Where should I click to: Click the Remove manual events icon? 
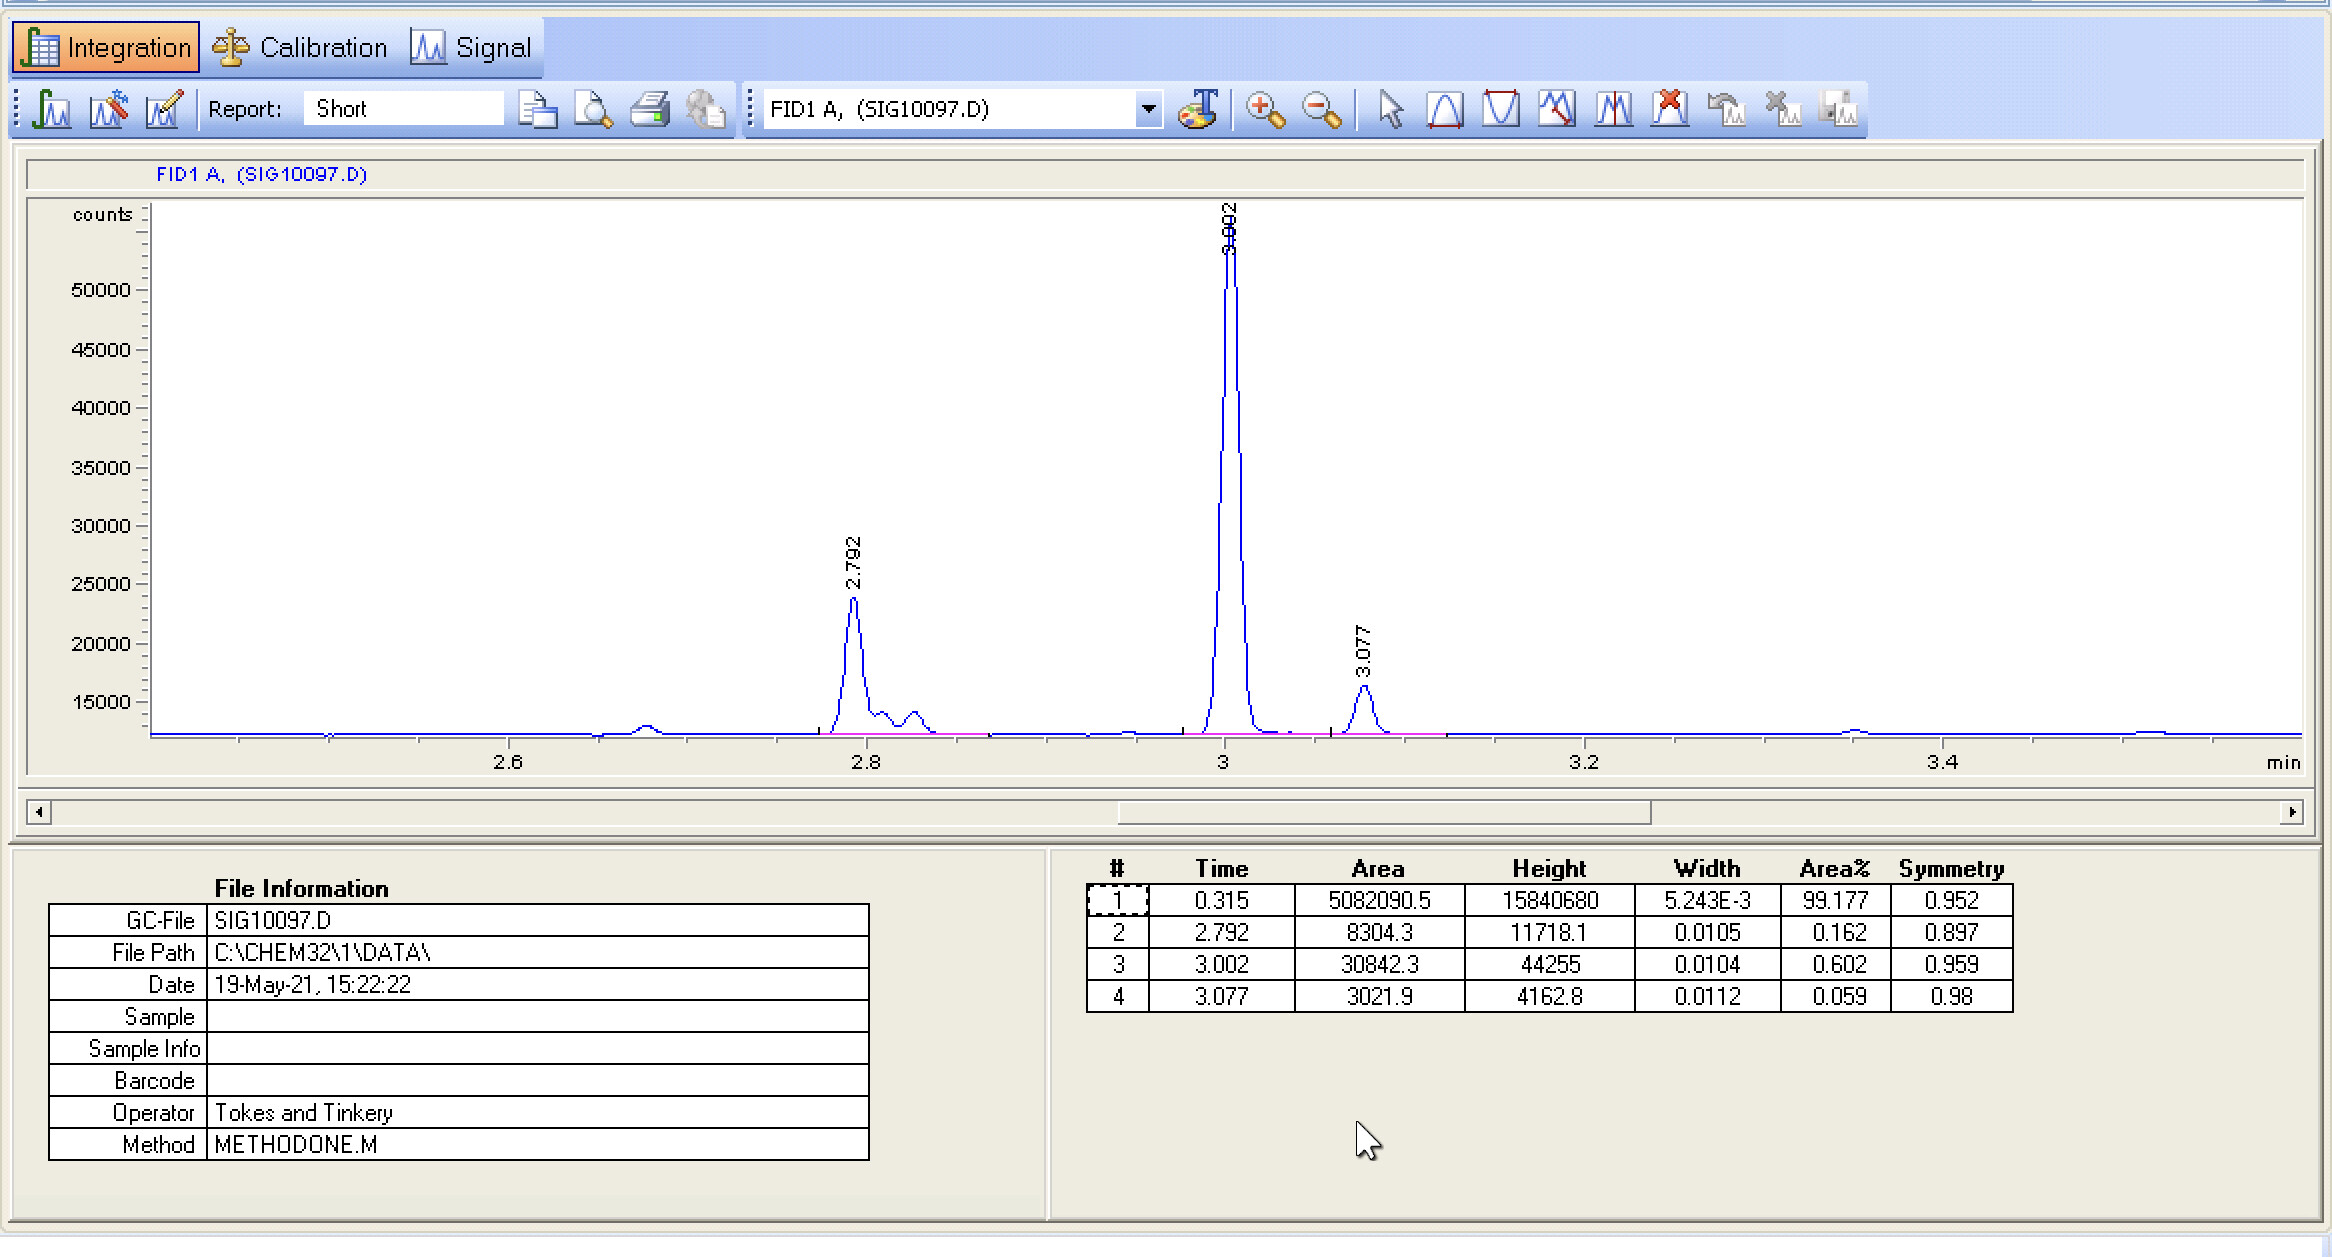(1782, 109)
